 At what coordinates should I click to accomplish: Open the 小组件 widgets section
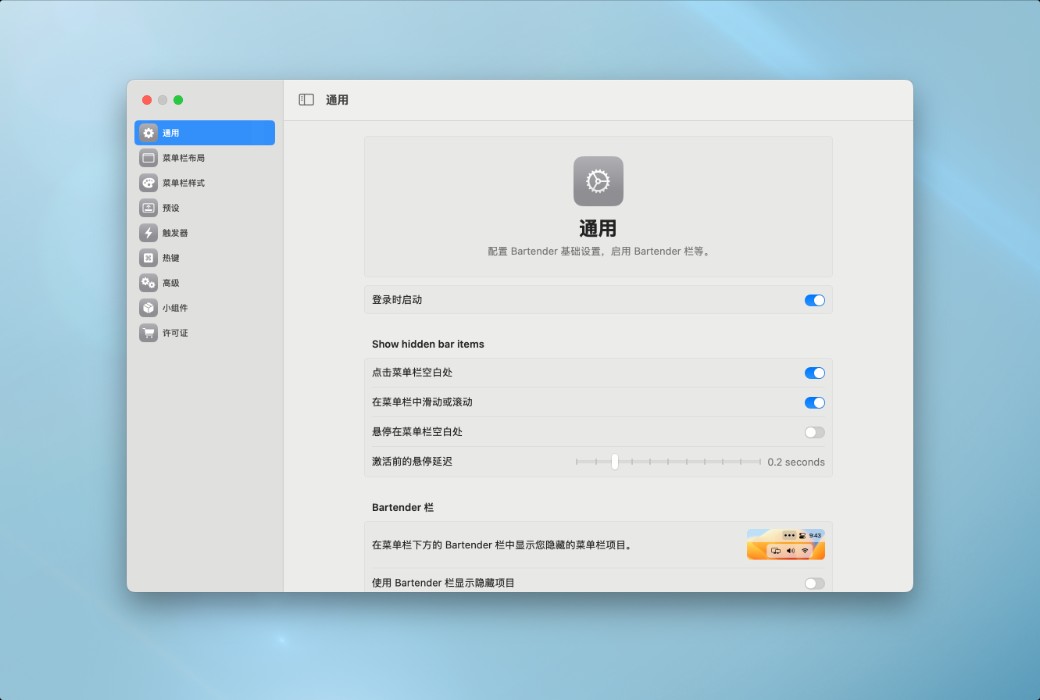coord(204,308)
